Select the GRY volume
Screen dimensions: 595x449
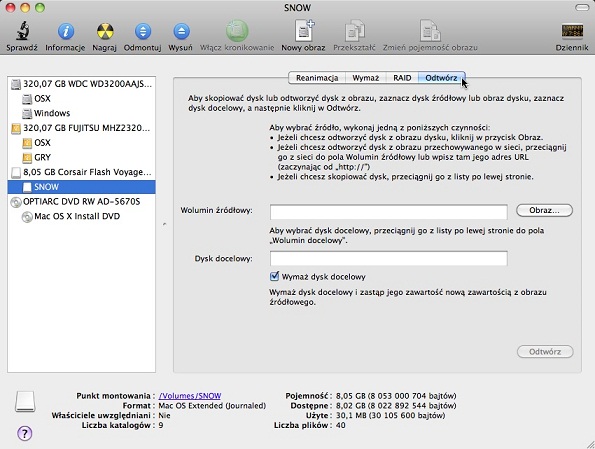pos(81,158)
